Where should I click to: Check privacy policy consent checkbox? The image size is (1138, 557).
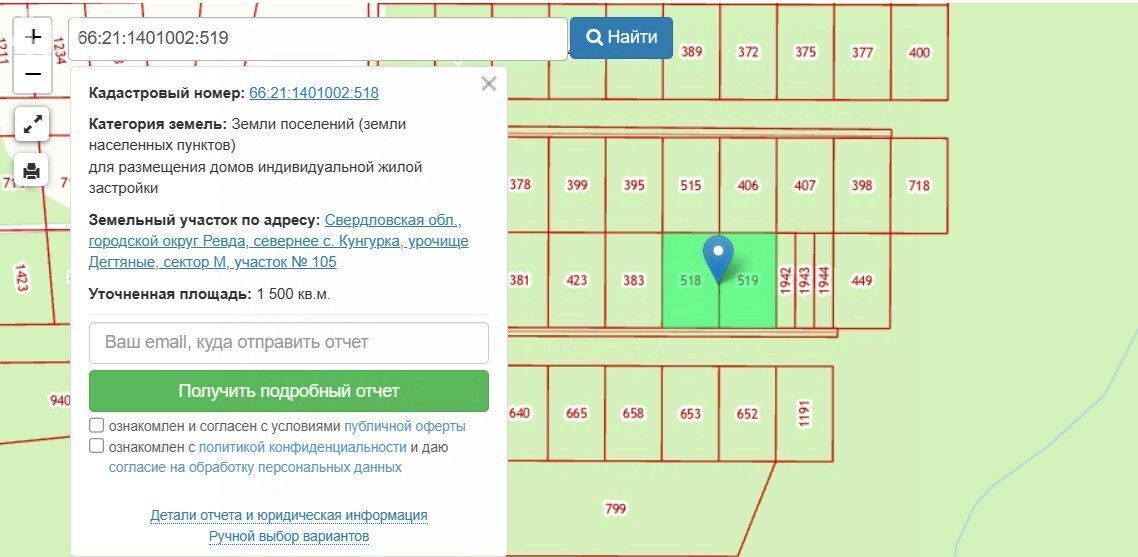(x=97, y=446)
